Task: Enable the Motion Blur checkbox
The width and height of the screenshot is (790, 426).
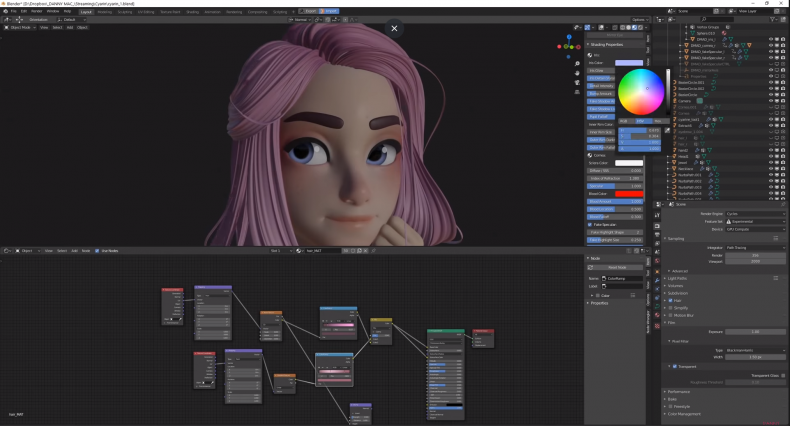Action: pyautogui.click(x=671, y=315)
